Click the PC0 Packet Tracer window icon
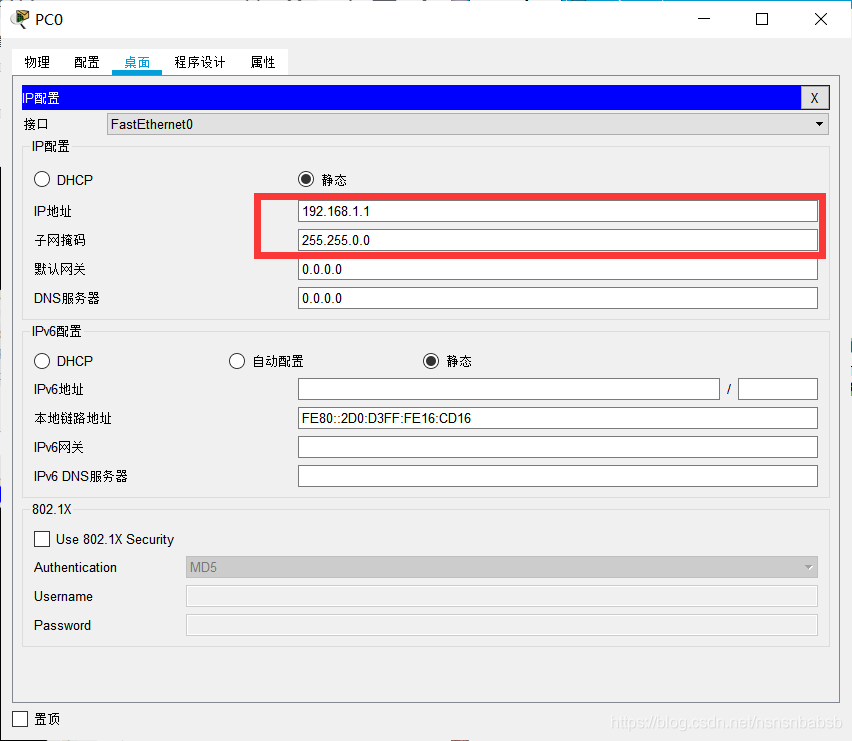852x741 pixels. point(20,19)
